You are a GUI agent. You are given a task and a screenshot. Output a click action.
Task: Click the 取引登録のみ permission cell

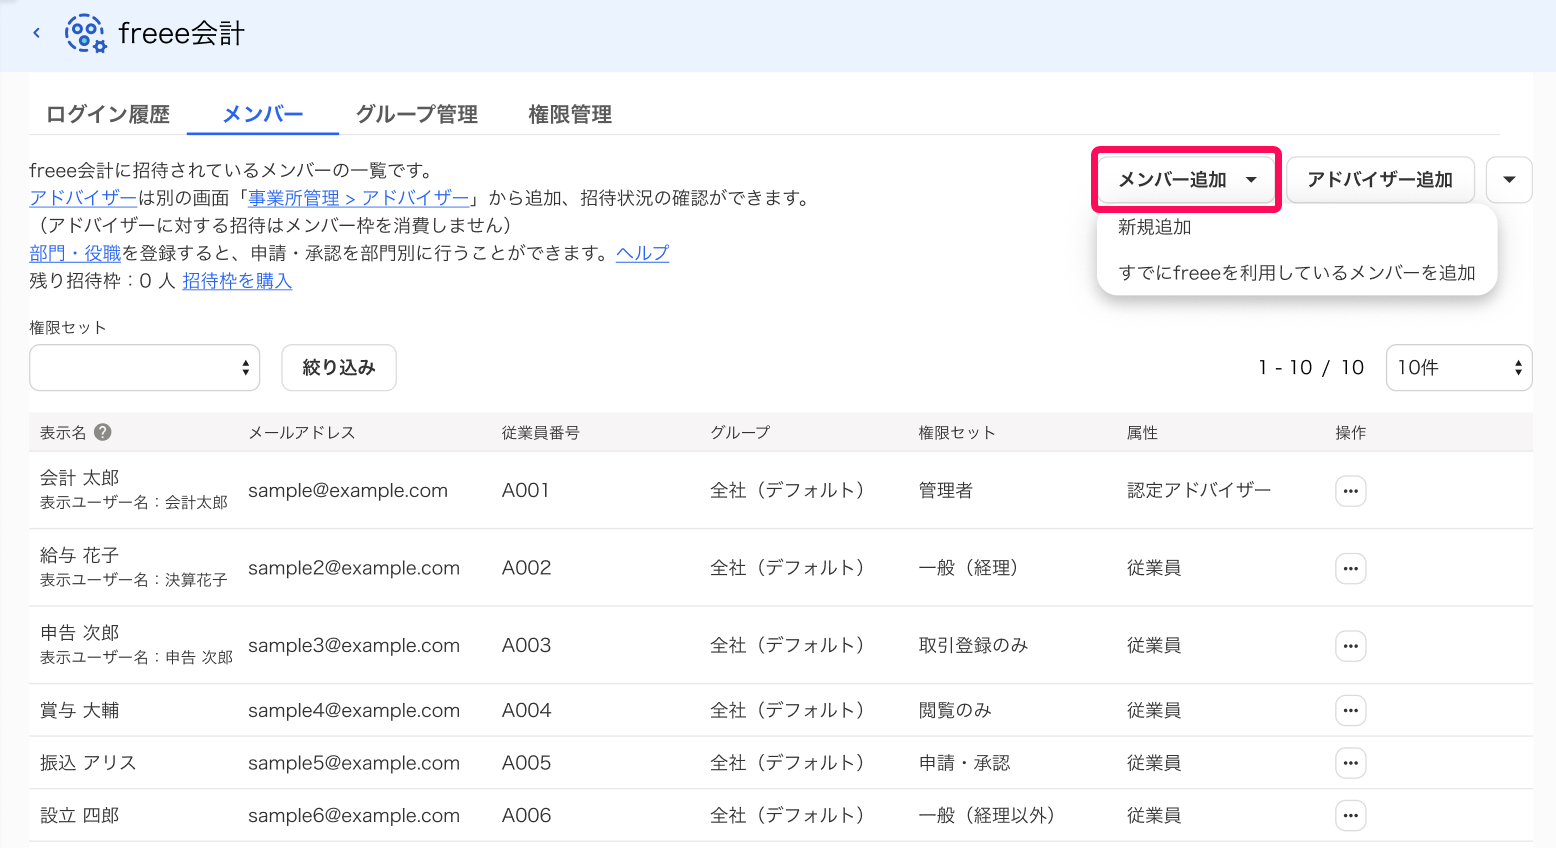click(974, 646)
